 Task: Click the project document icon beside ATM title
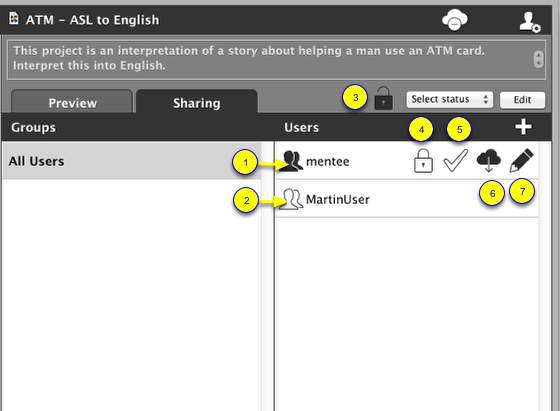click(14, 19)
